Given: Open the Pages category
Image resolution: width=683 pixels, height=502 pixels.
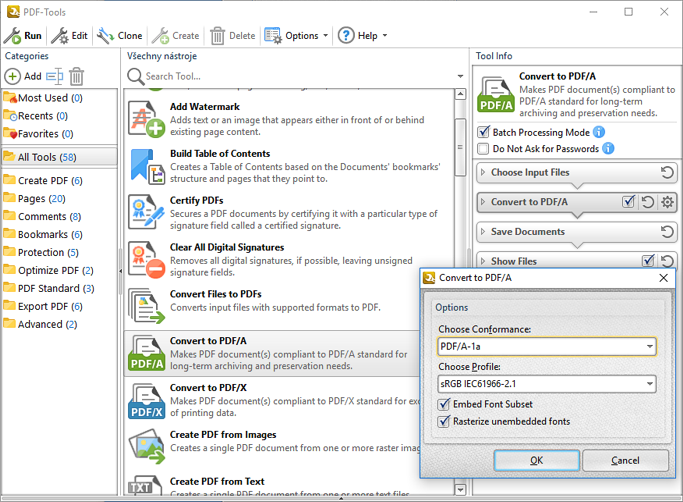Looking at the screenshot, I should 59,199.
